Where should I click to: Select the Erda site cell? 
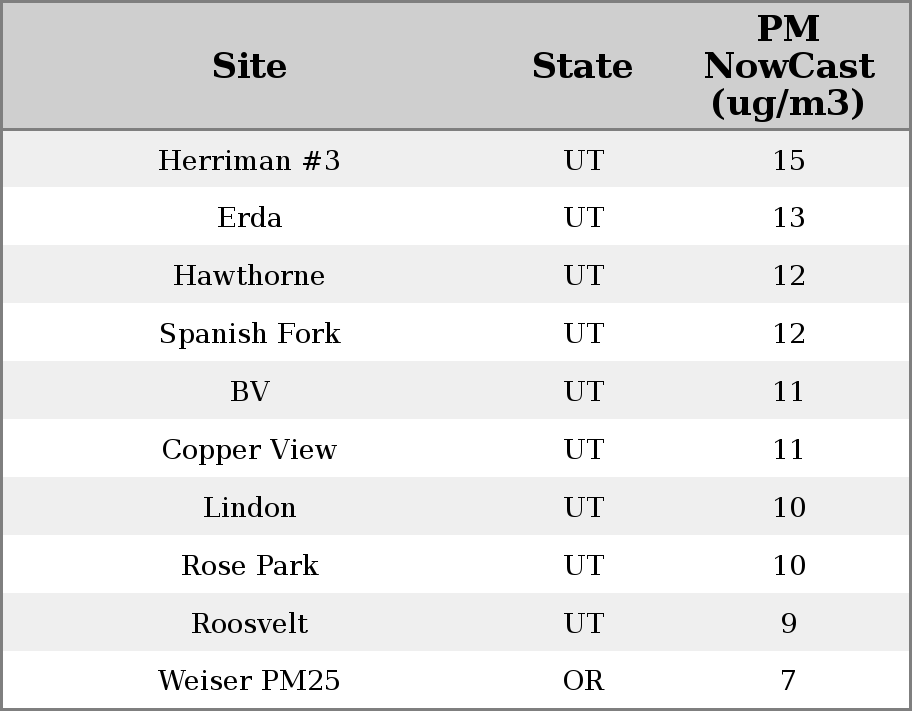click(249, 218)
